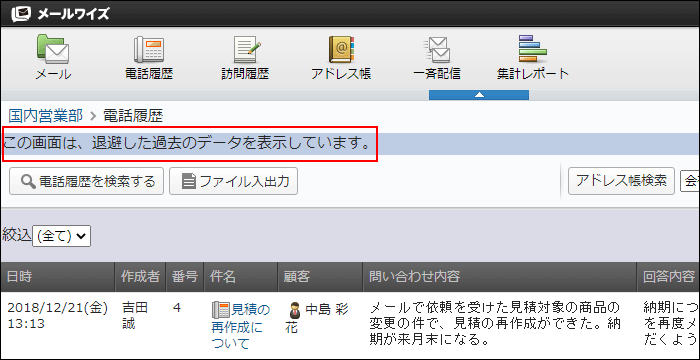700x360 pixels.
Task: Click the 件名 column header
Action: coord(241,277)
